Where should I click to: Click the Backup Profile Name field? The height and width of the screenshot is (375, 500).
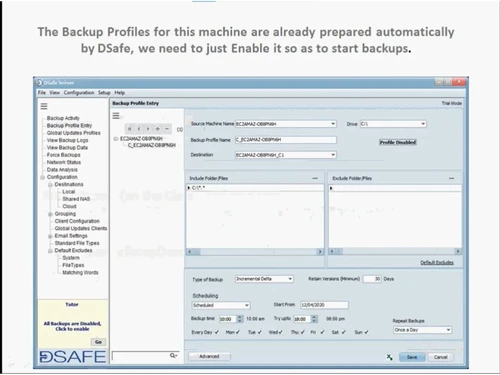pyautogui.click(x=286, y=140)
